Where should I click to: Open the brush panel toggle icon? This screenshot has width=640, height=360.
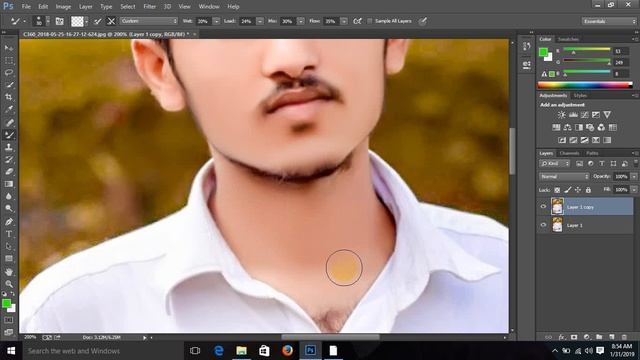tap(60, 21)
